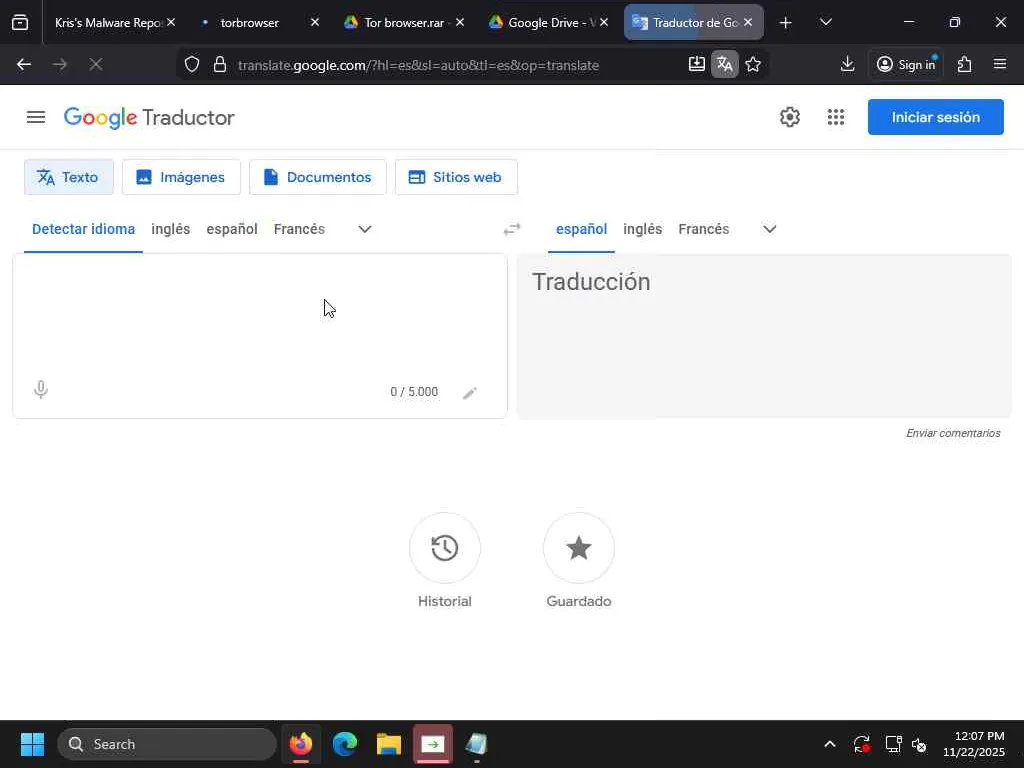1024x768 pixels.
Task: Open the Firefox application menu
Action: (x=999, y=64)
